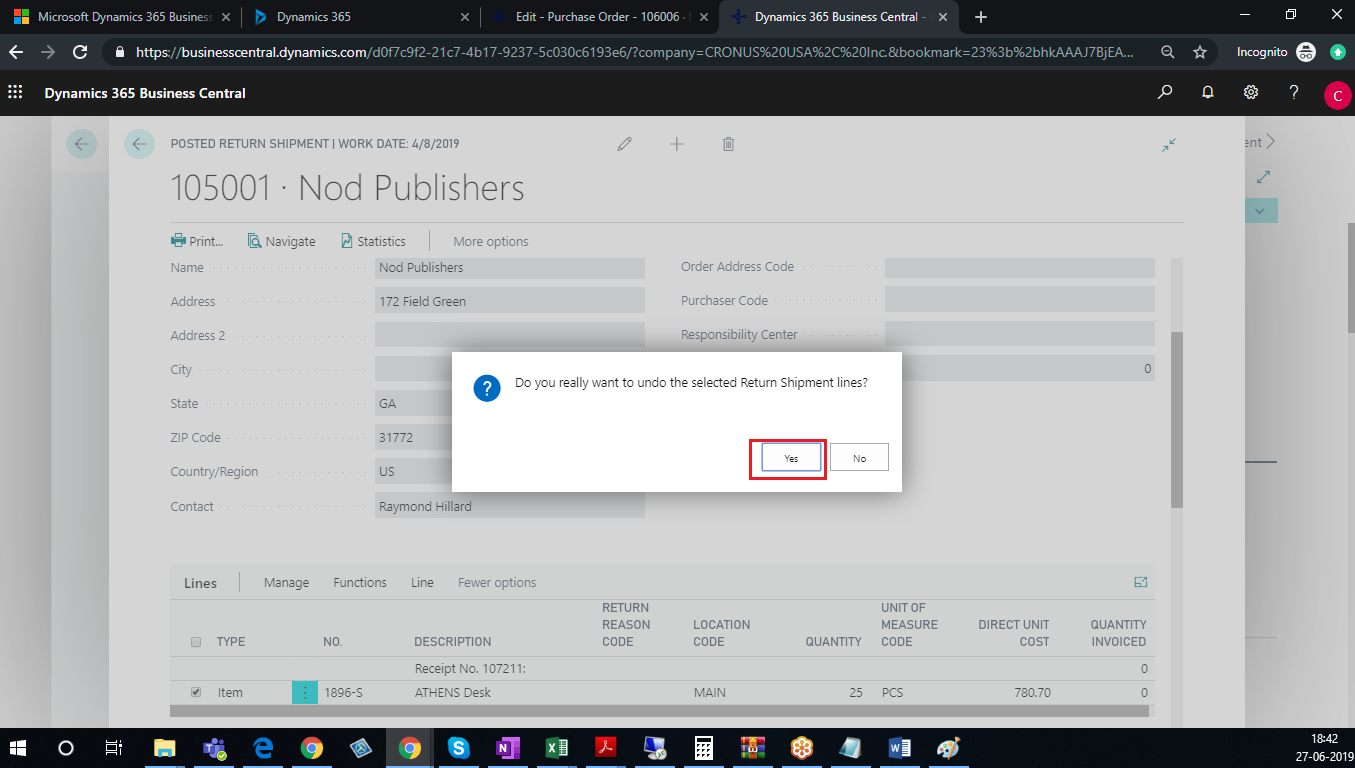Open the Windows Start menu
The width and height of the screenshot is (1355, 768).
point(17,748)
